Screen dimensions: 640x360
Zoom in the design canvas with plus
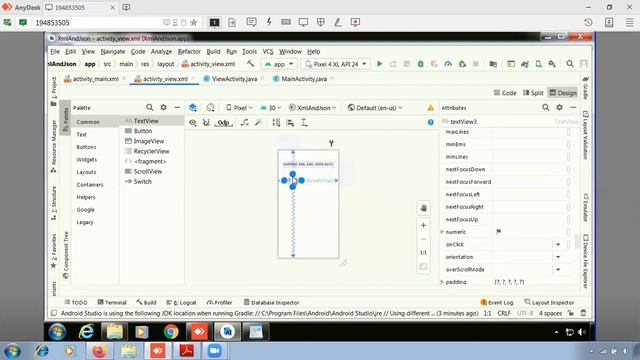point(423,225)
